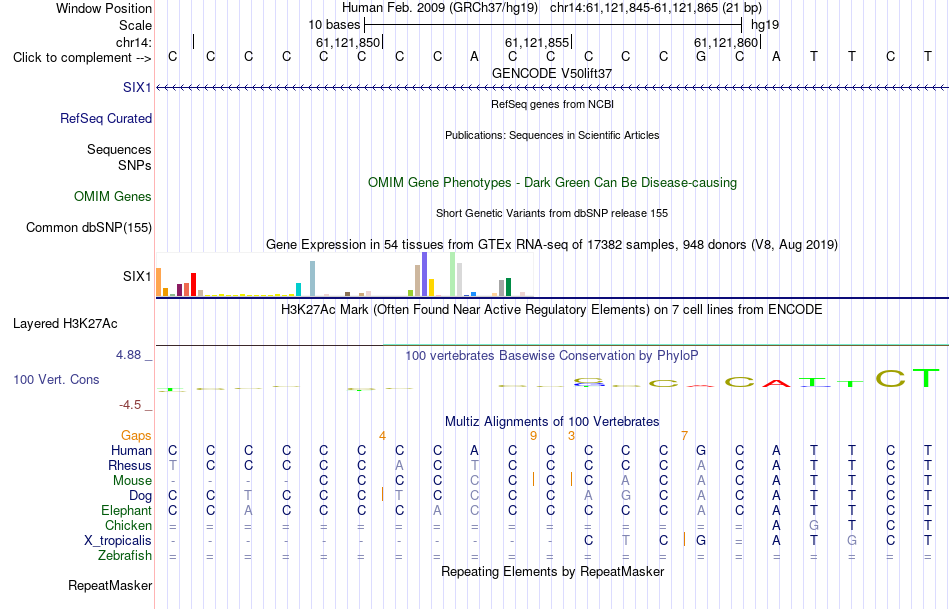Open the SIX1 label beside the GENCODE track
Viewport: 950px width, 609px height.
[x=137, y=87]
